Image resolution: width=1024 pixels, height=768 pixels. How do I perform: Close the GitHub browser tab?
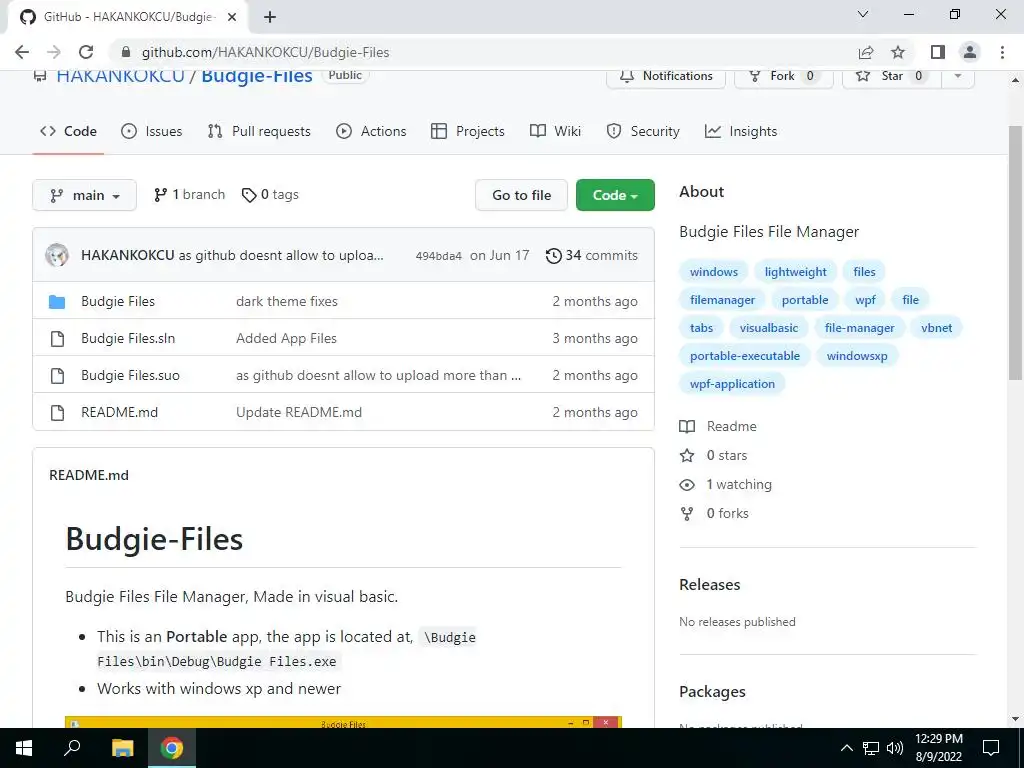[232, 17]
